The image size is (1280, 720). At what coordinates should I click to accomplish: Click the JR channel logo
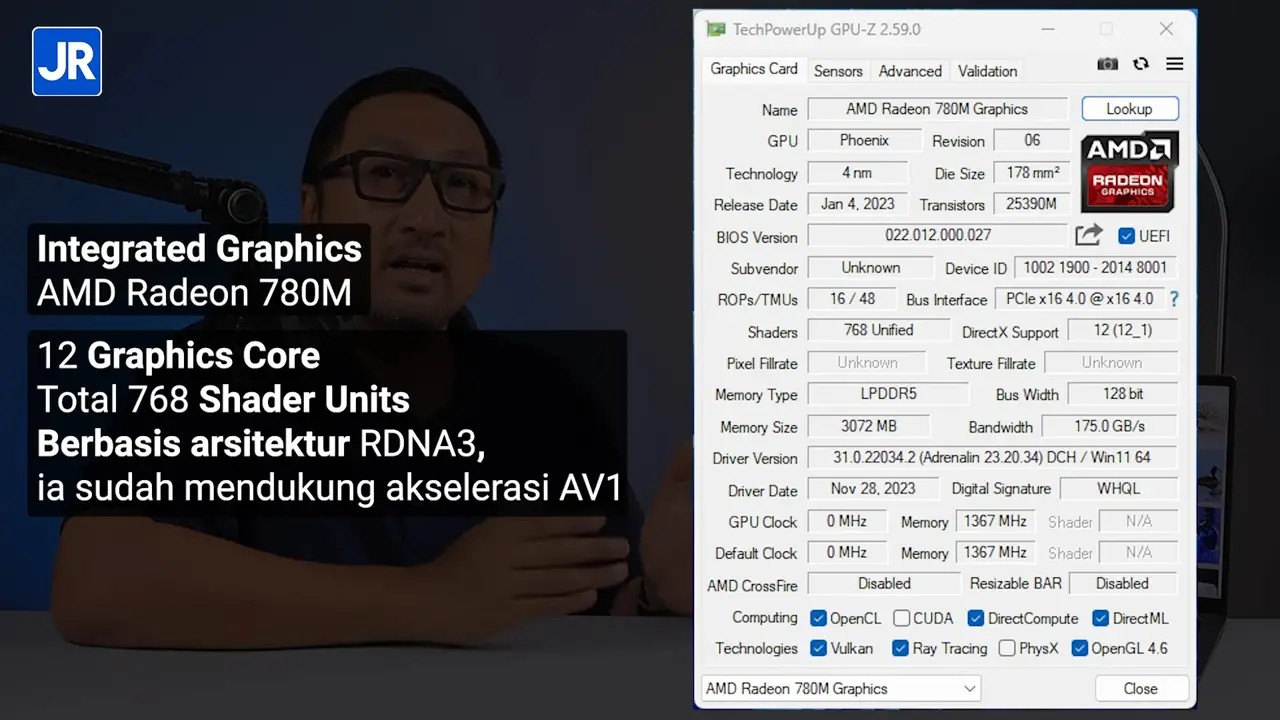(x=67, y=61)
